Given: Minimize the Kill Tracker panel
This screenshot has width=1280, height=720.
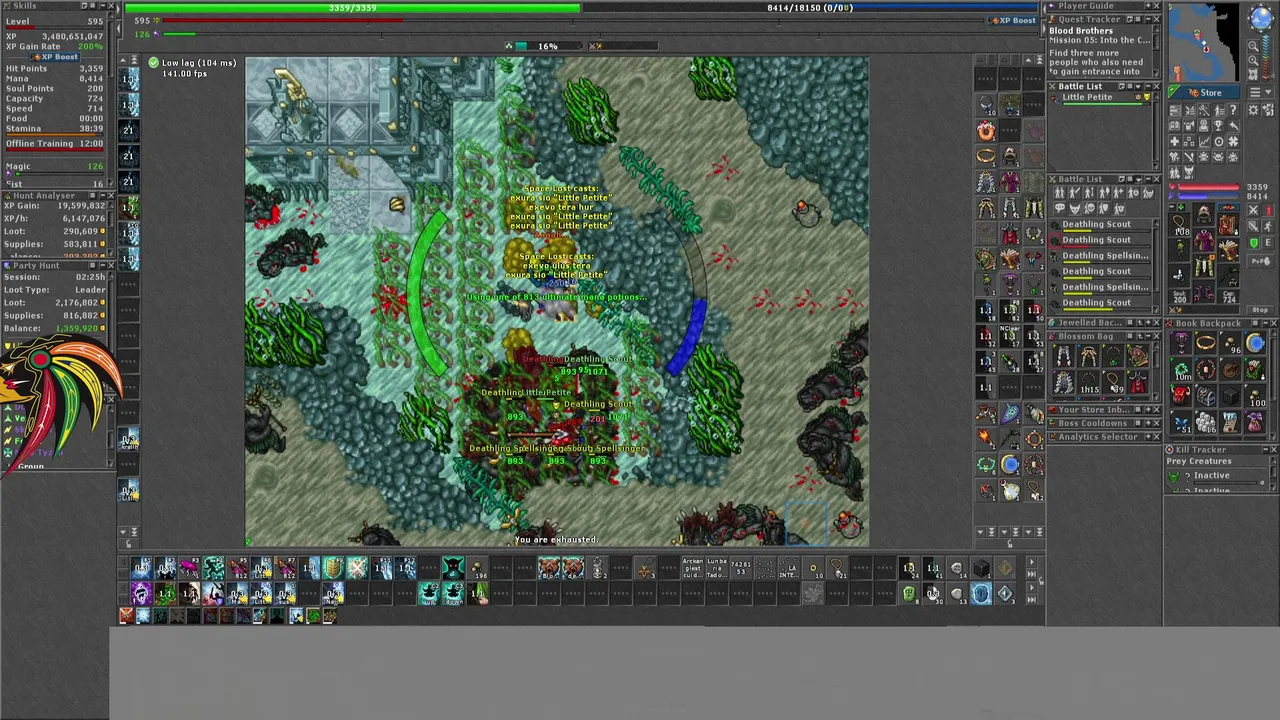Looking at the screenshot, I should click(1265, 449).
